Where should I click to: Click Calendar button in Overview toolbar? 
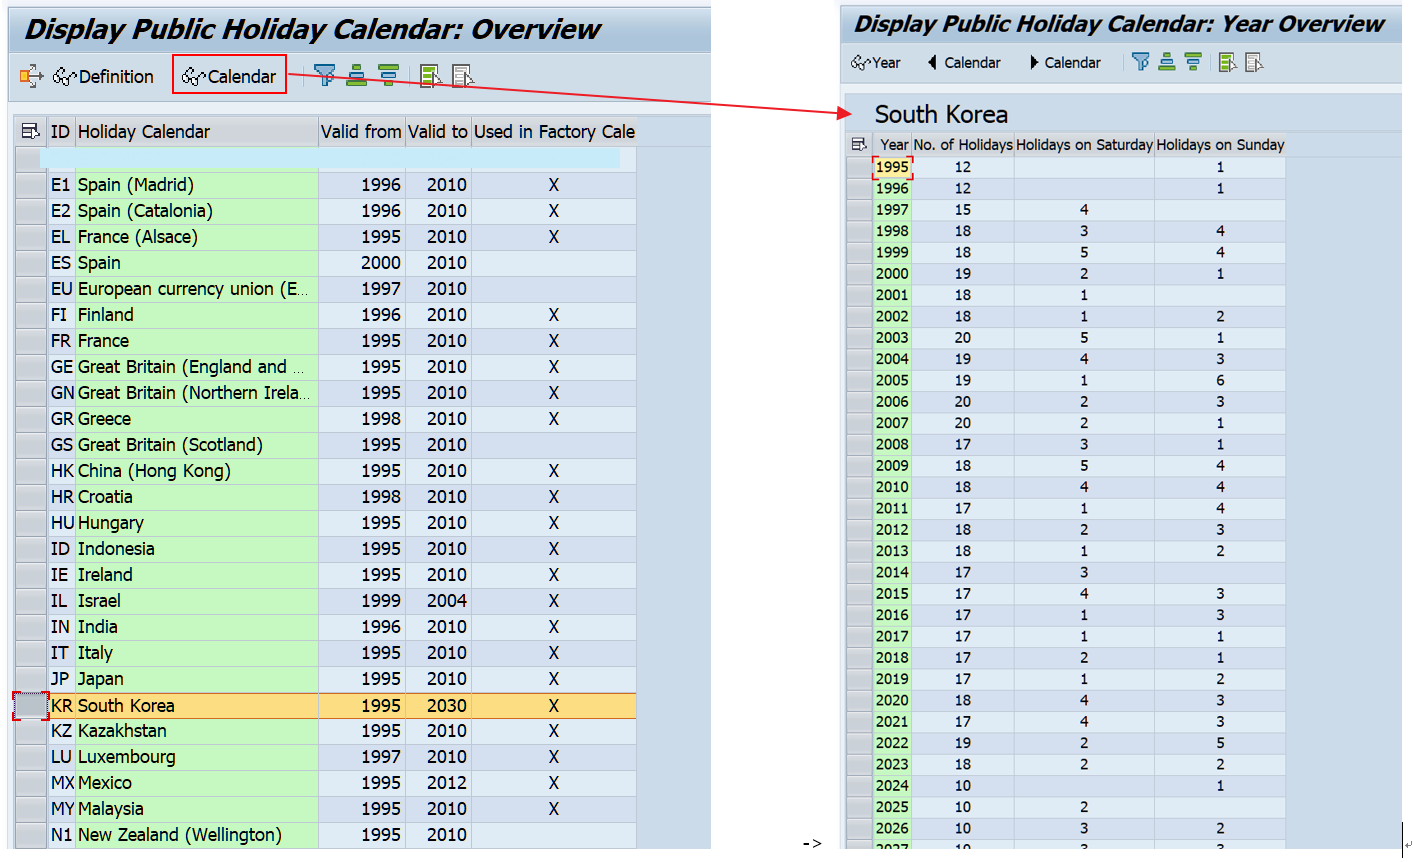pyautogui.click(x=229, y=76)
